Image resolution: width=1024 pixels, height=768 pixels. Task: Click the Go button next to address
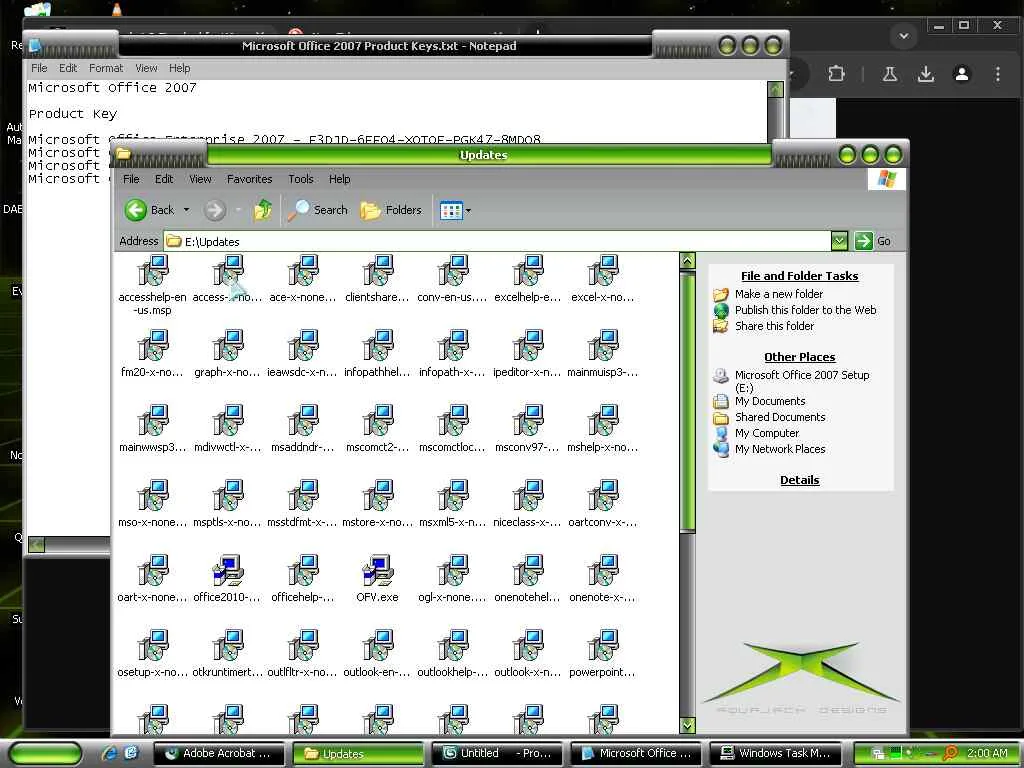pyautogui.click(x=873, y=241)
